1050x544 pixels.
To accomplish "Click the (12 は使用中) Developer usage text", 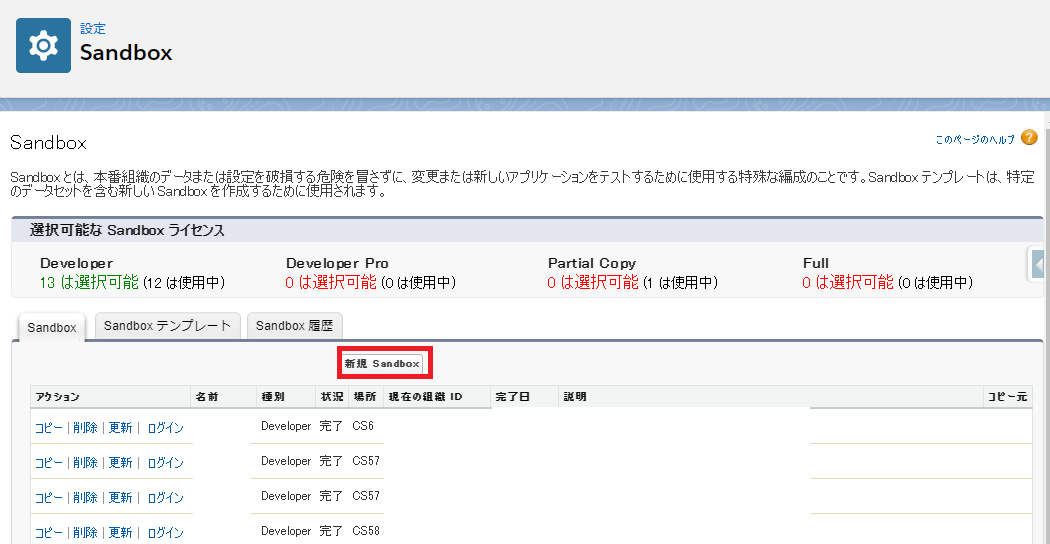I will (x=184, y=283).
